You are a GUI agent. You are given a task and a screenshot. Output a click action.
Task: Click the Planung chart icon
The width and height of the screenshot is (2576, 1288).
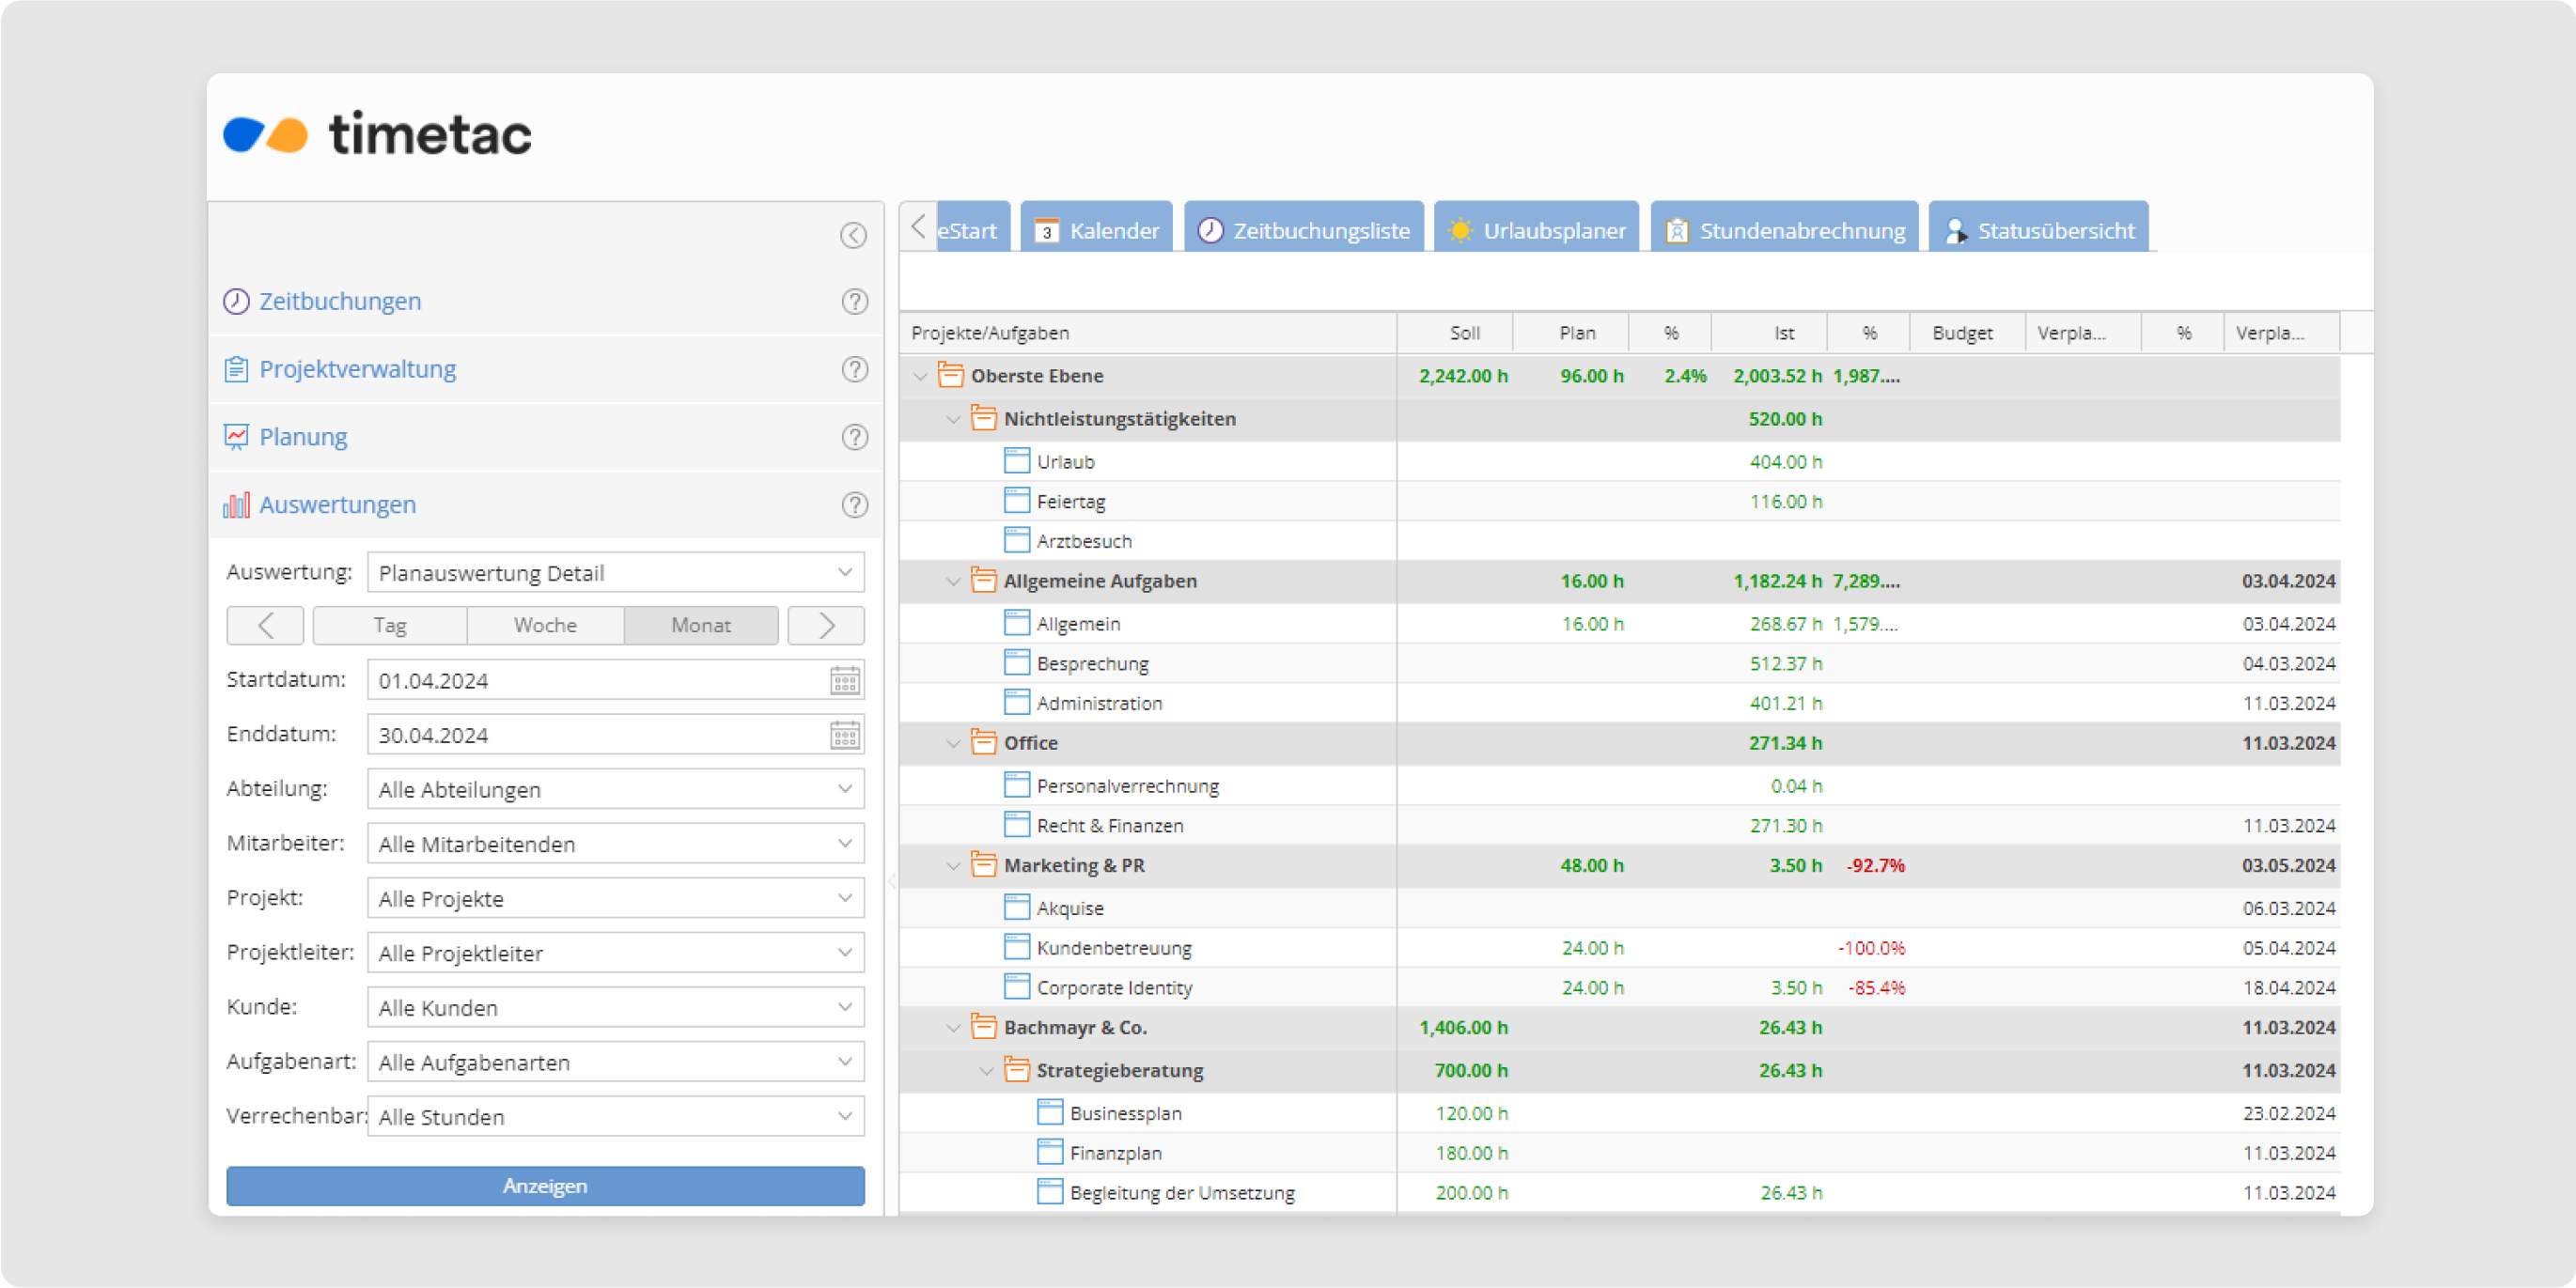point(236,437)
